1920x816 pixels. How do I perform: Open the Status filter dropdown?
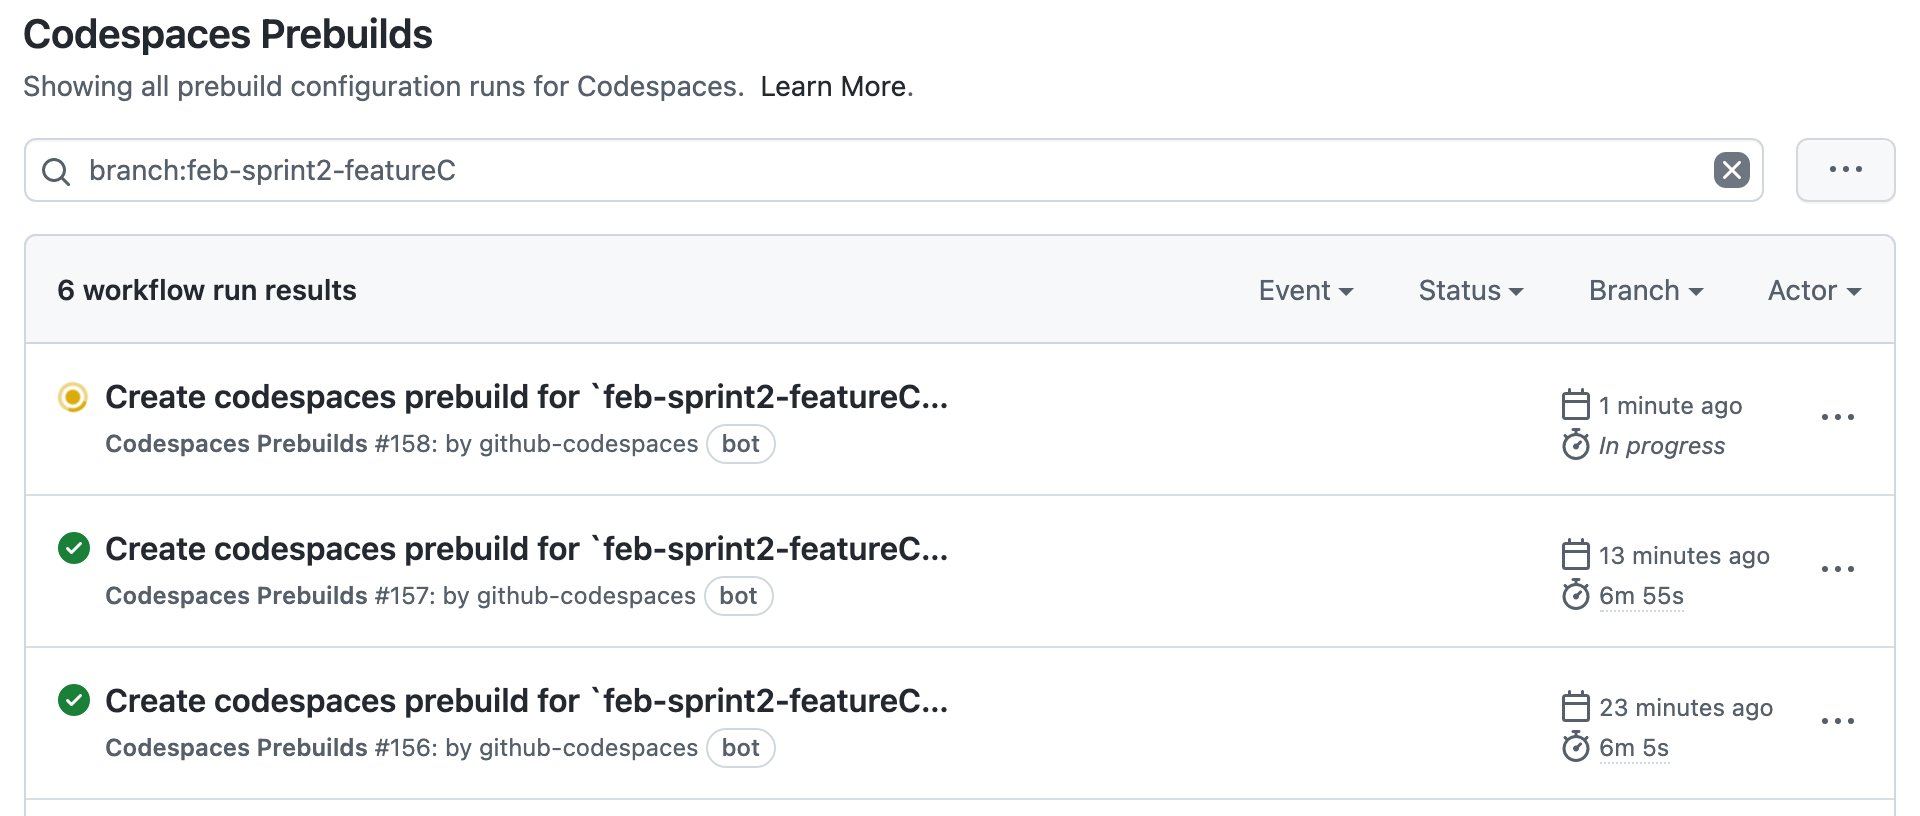[x=1469, y=290]
